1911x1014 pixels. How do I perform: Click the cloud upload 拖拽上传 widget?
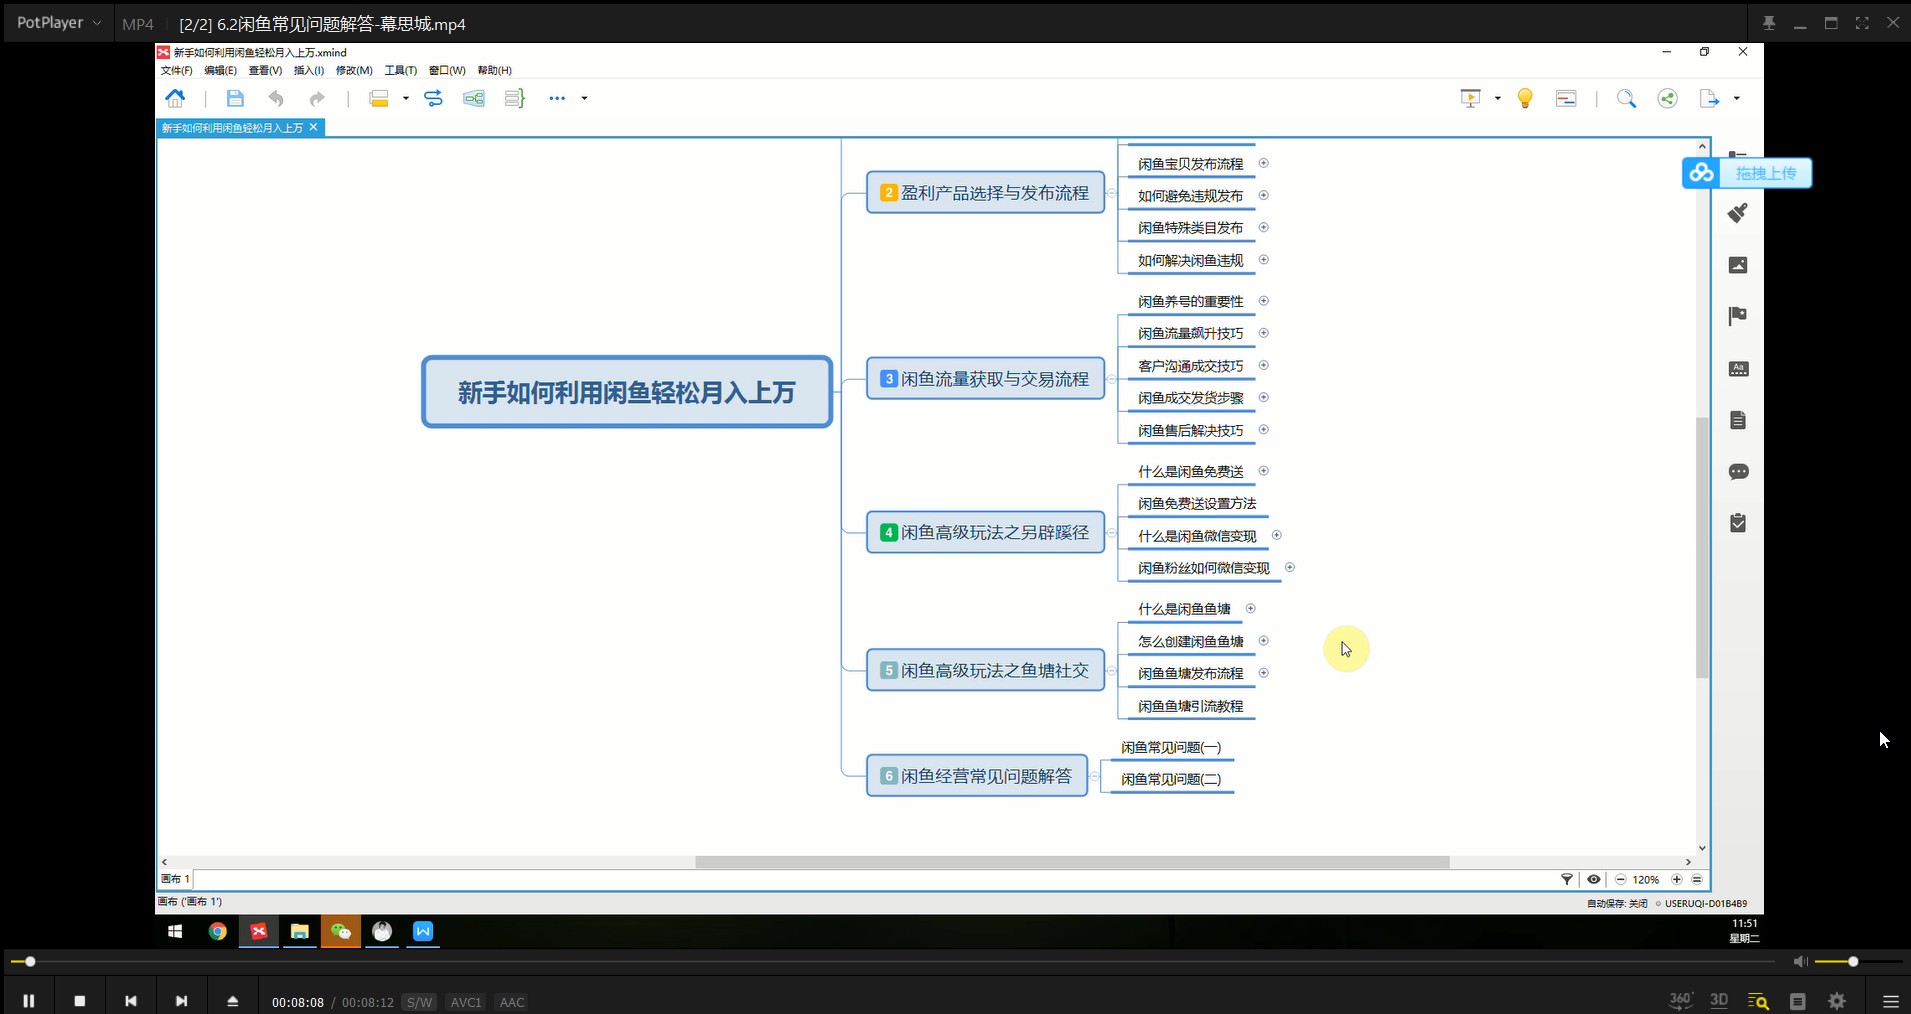point(1747,173)
